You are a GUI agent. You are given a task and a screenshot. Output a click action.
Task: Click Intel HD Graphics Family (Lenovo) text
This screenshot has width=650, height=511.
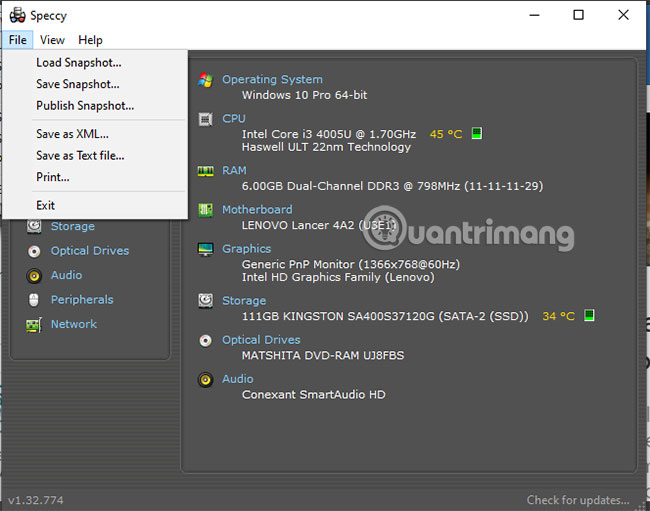pyautogui.click(x=338, y=277)
